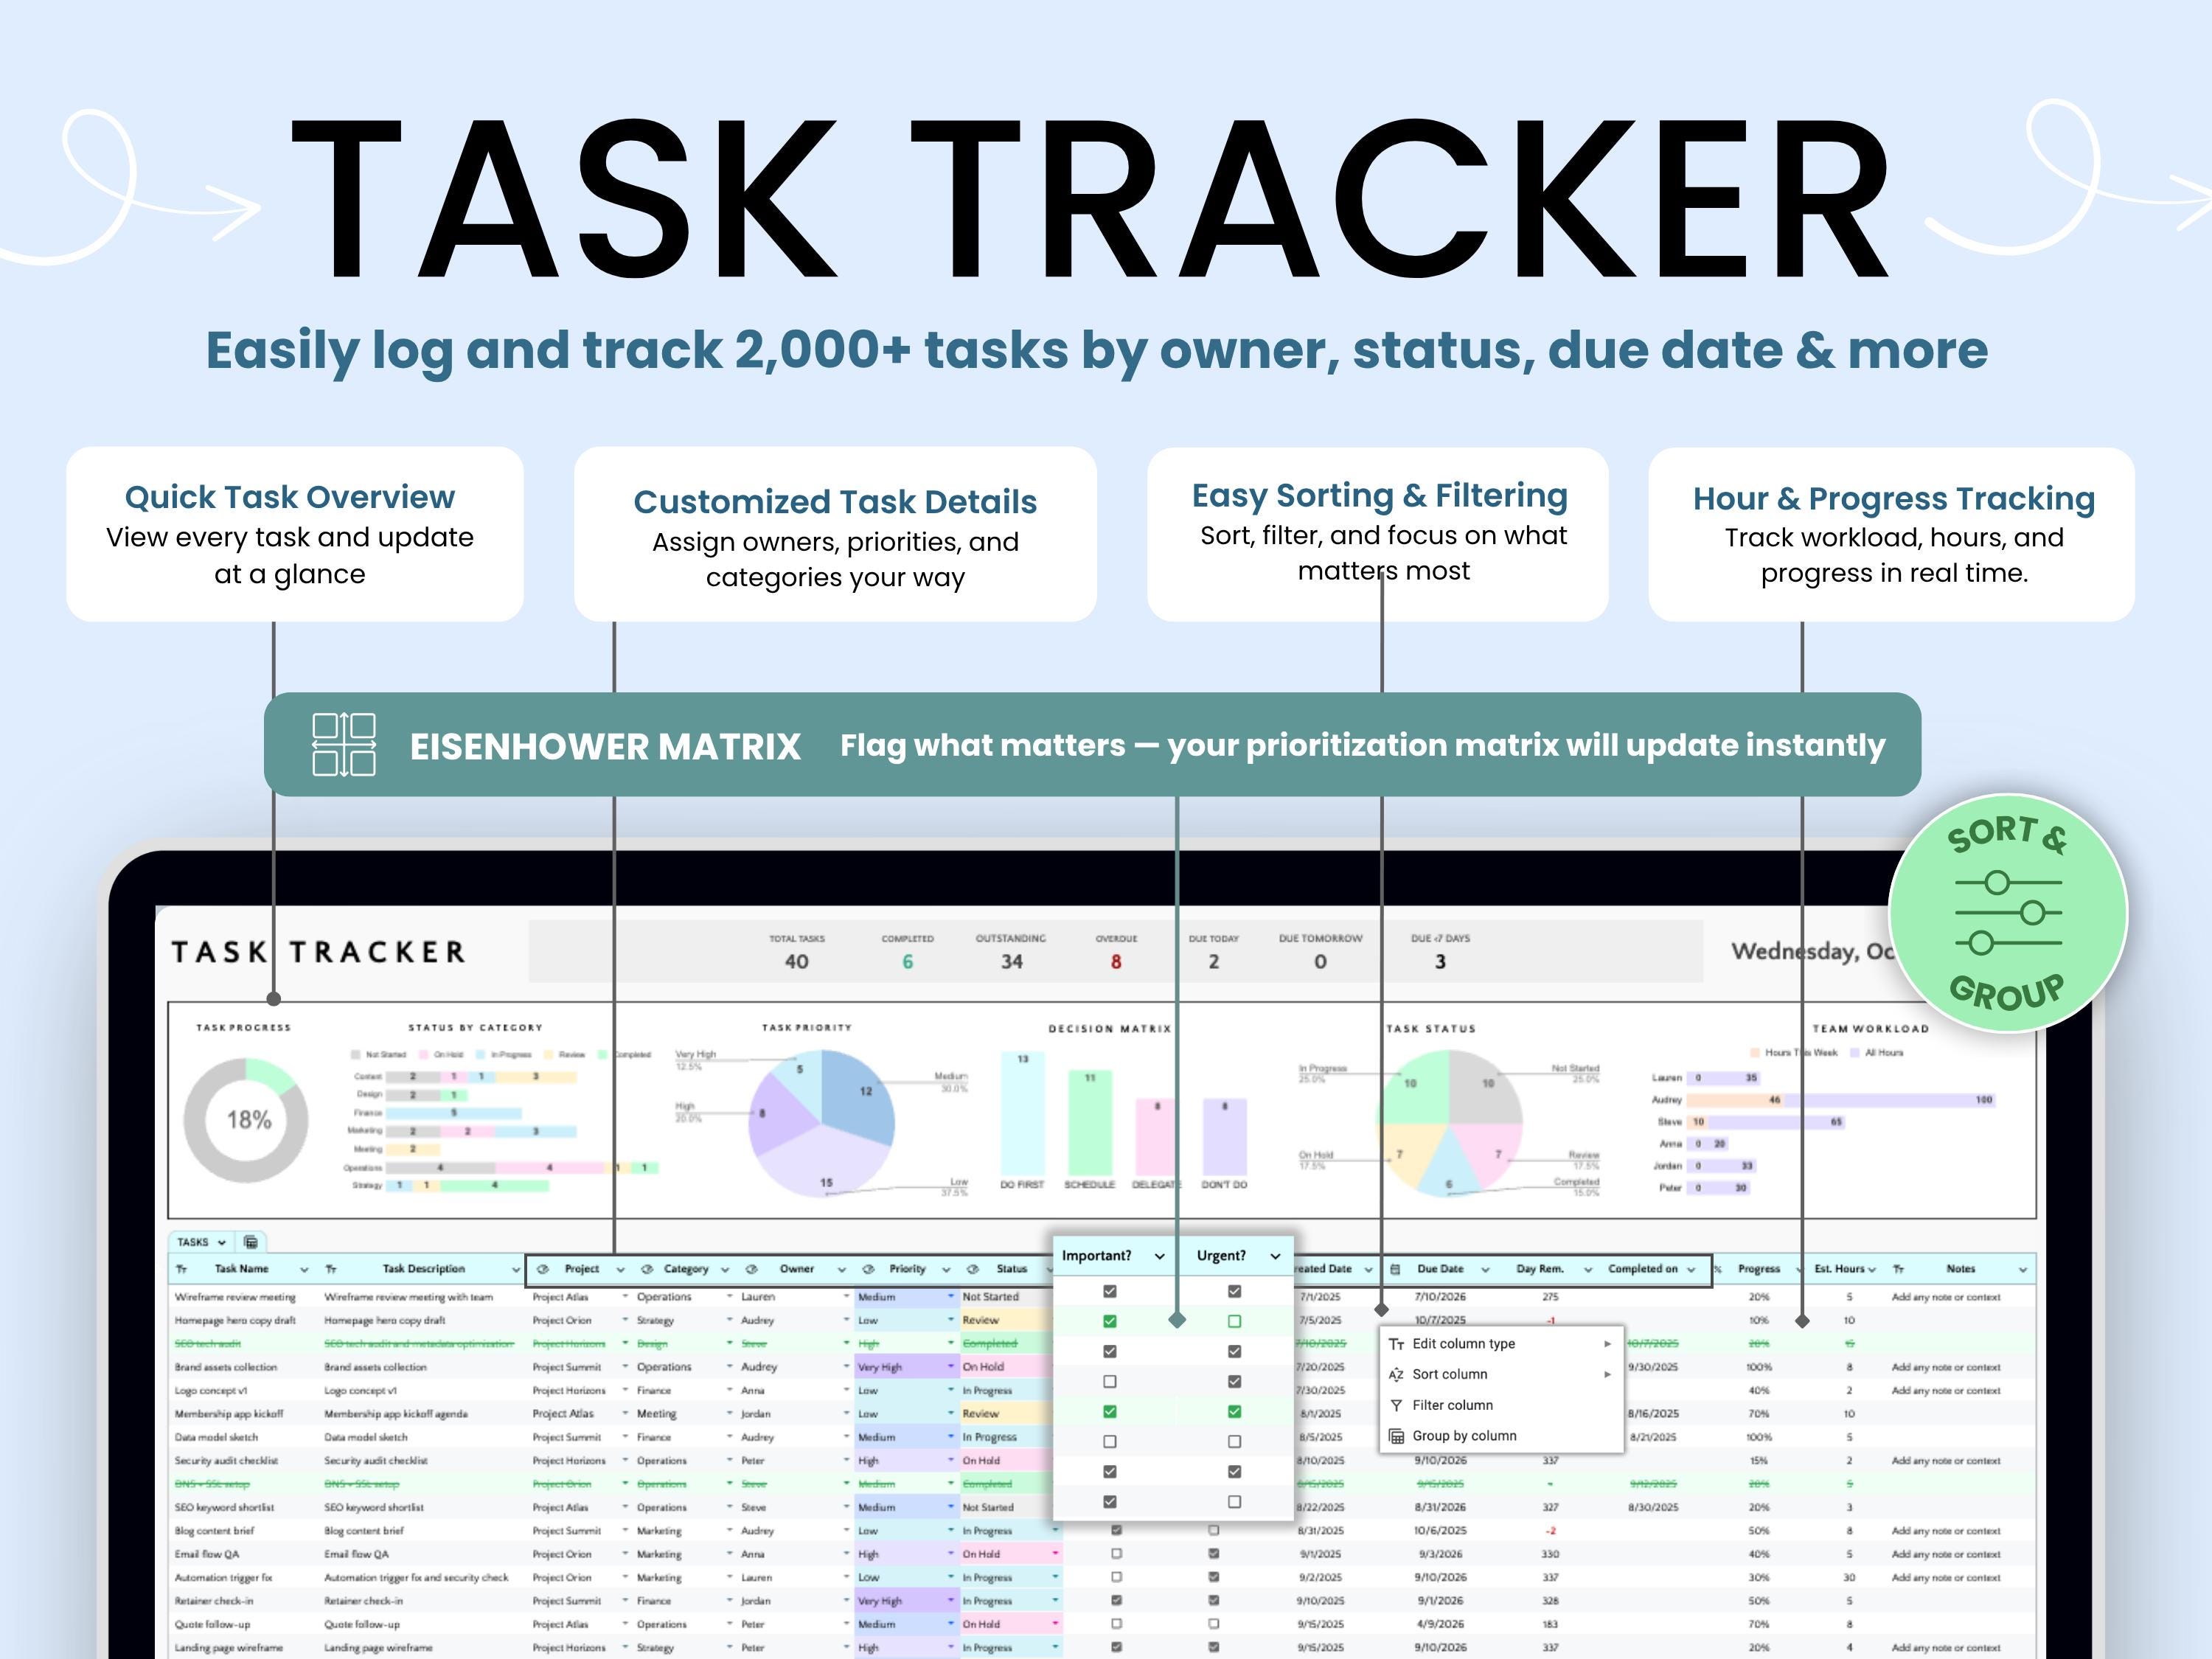Click the 18% task progress donut chart
Screen dimensions: 2212x1659
click(246, 1120)
